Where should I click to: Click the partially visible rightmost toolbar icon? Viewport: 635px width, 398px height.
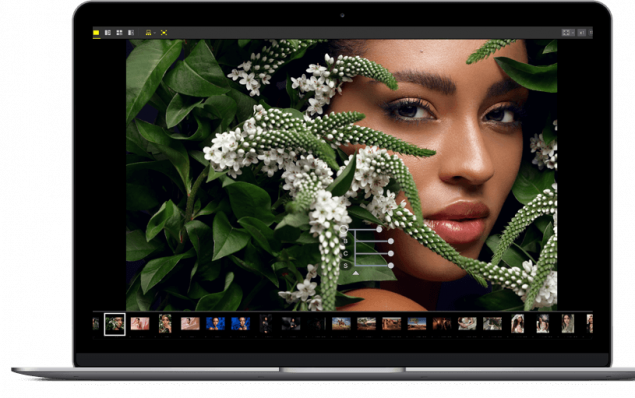point(590,32)
